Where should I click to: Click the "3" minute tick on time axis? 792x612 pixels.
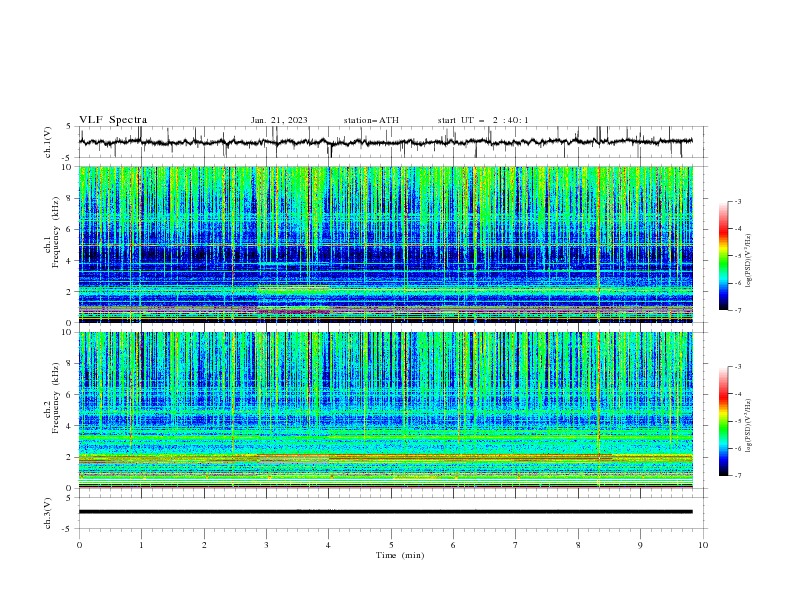(x=266, y=545)
